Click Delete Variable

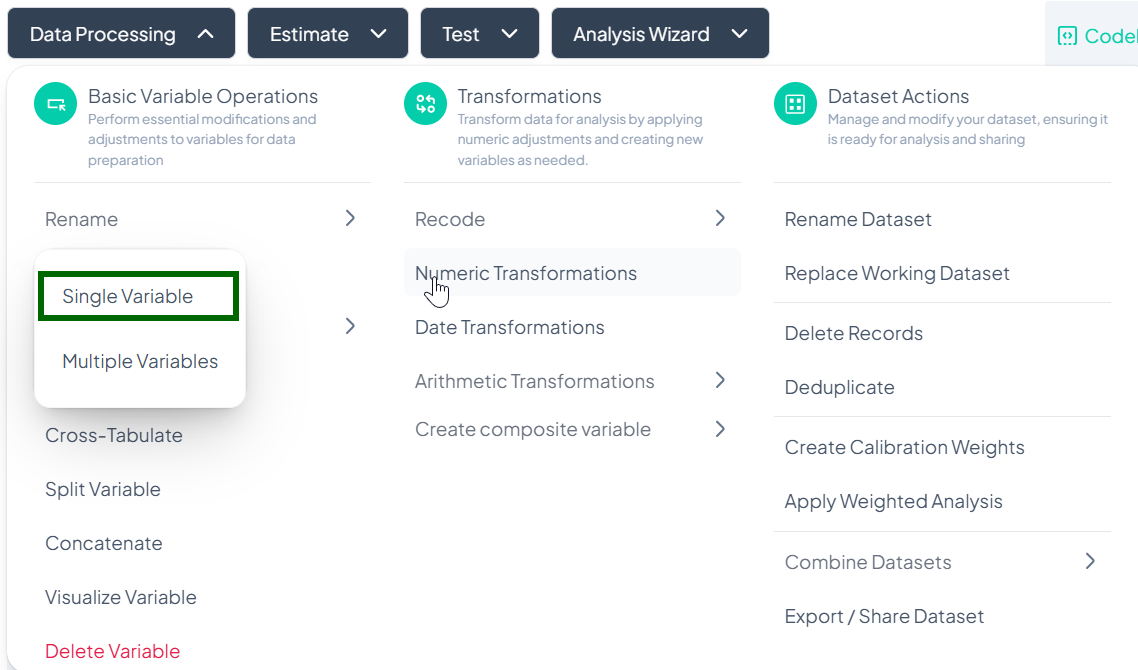(x=113, y=651)
